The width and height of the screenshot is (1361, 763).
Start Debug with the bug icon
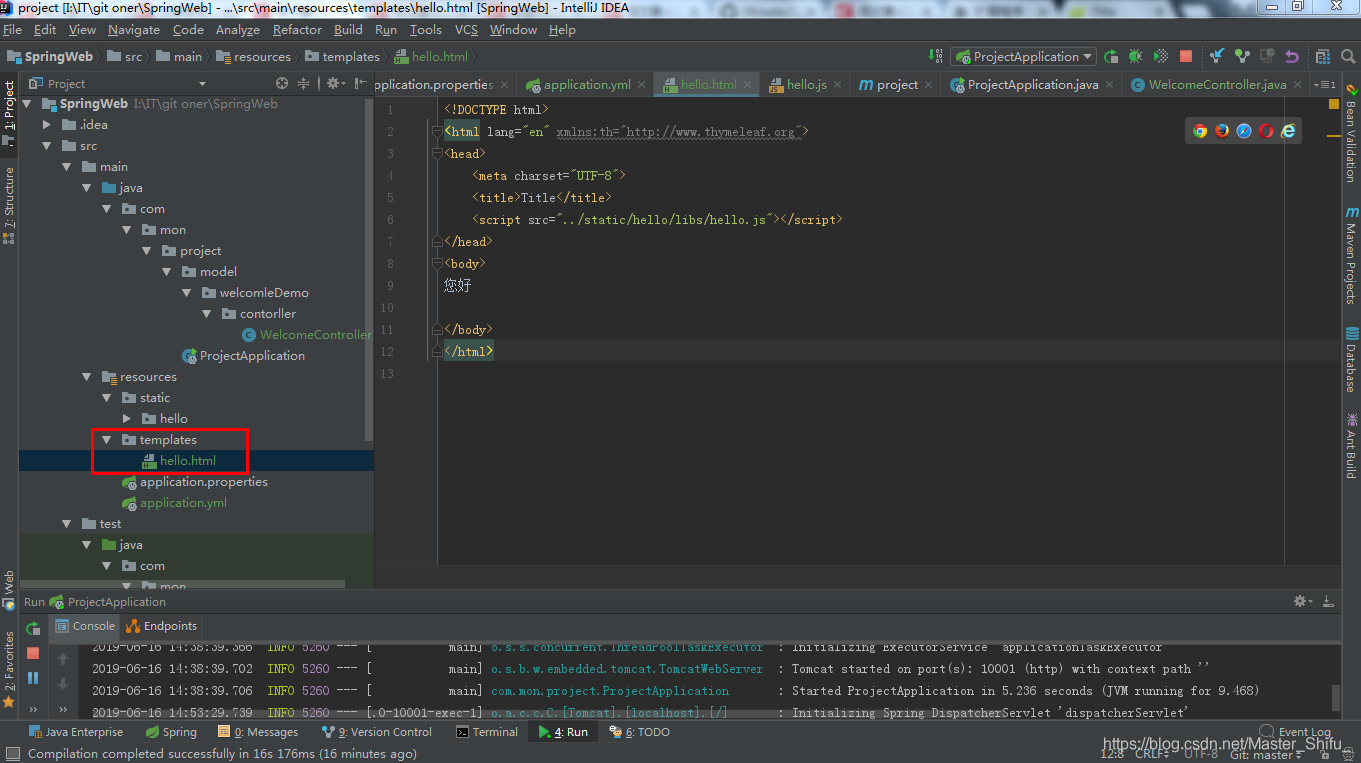(1136, 57)
